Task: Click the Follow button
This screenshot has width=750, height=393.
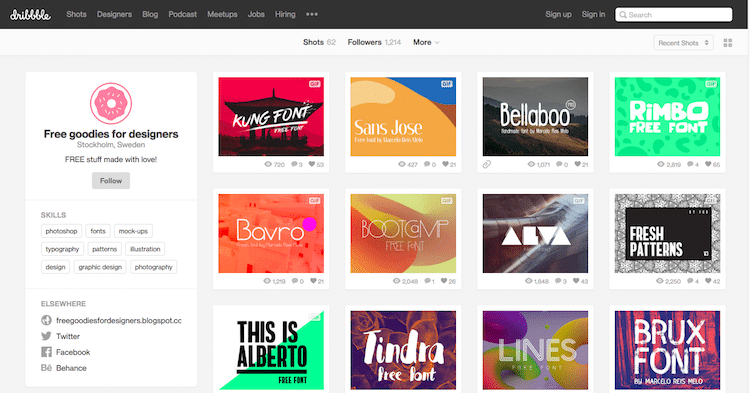Action: [111, 181]
